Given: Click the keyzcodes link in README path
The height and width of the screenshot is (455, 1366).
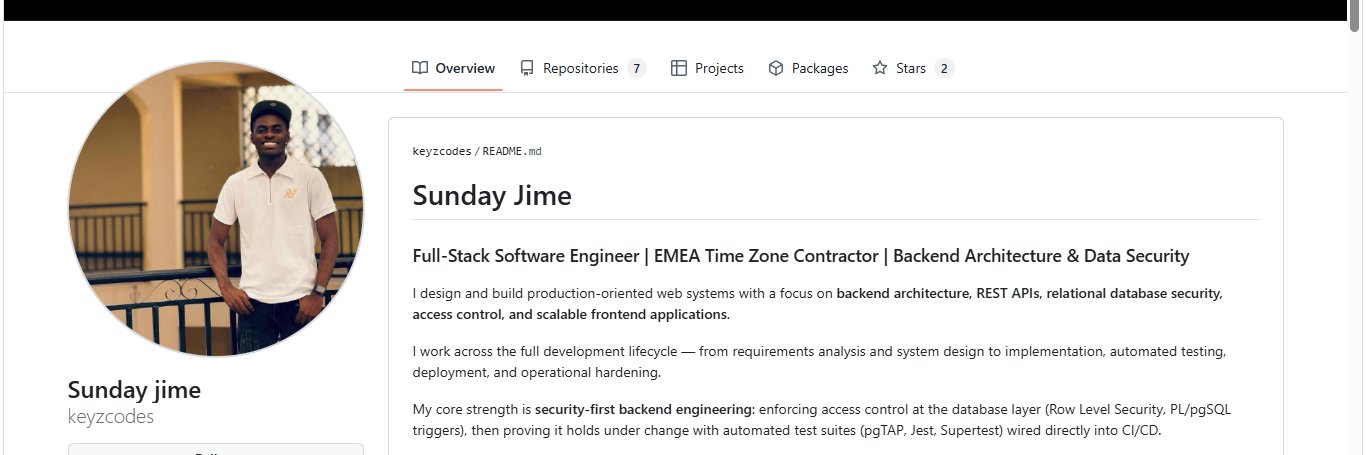Looking at the screenshot, I should (x=442, y=151).
